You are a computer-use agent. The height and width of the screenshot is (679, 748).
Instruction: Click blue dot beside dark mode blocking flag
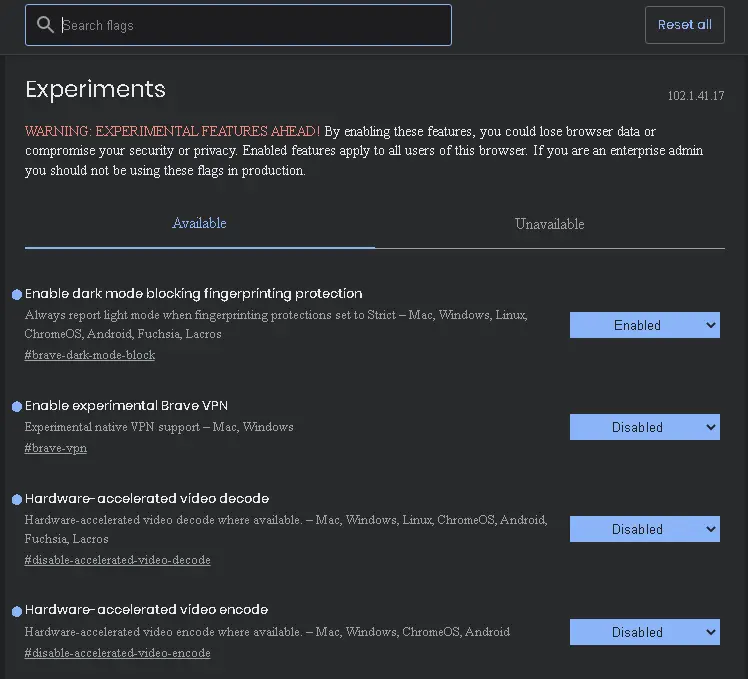[17, 294]
